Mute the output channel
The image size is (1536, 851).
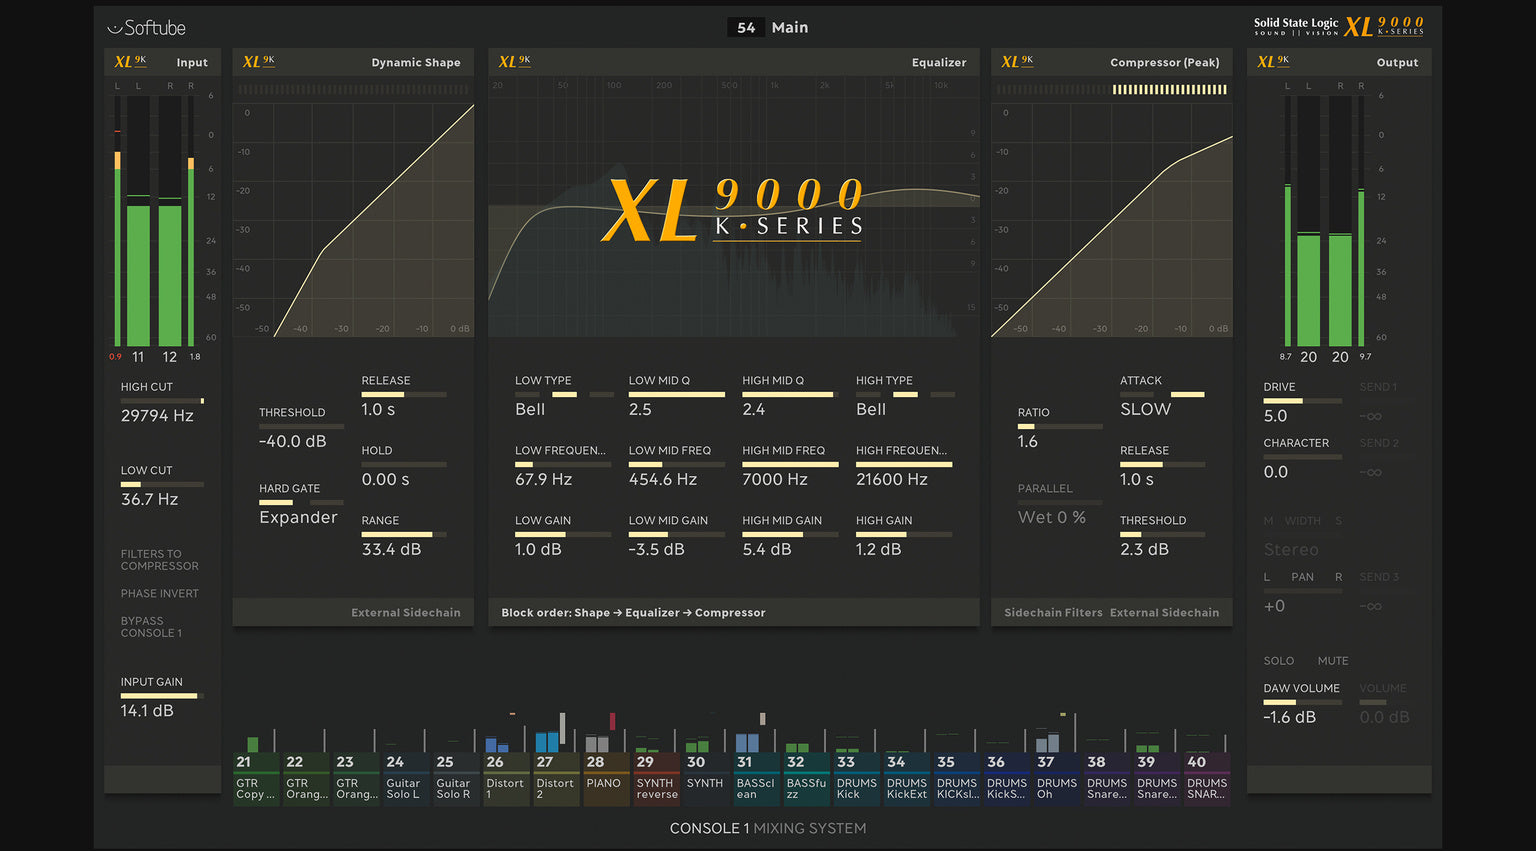tap(1333, 660)
